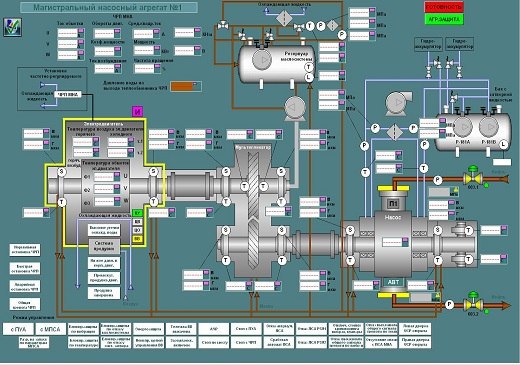Click the П1 label block on top of pump

point(393,204)
